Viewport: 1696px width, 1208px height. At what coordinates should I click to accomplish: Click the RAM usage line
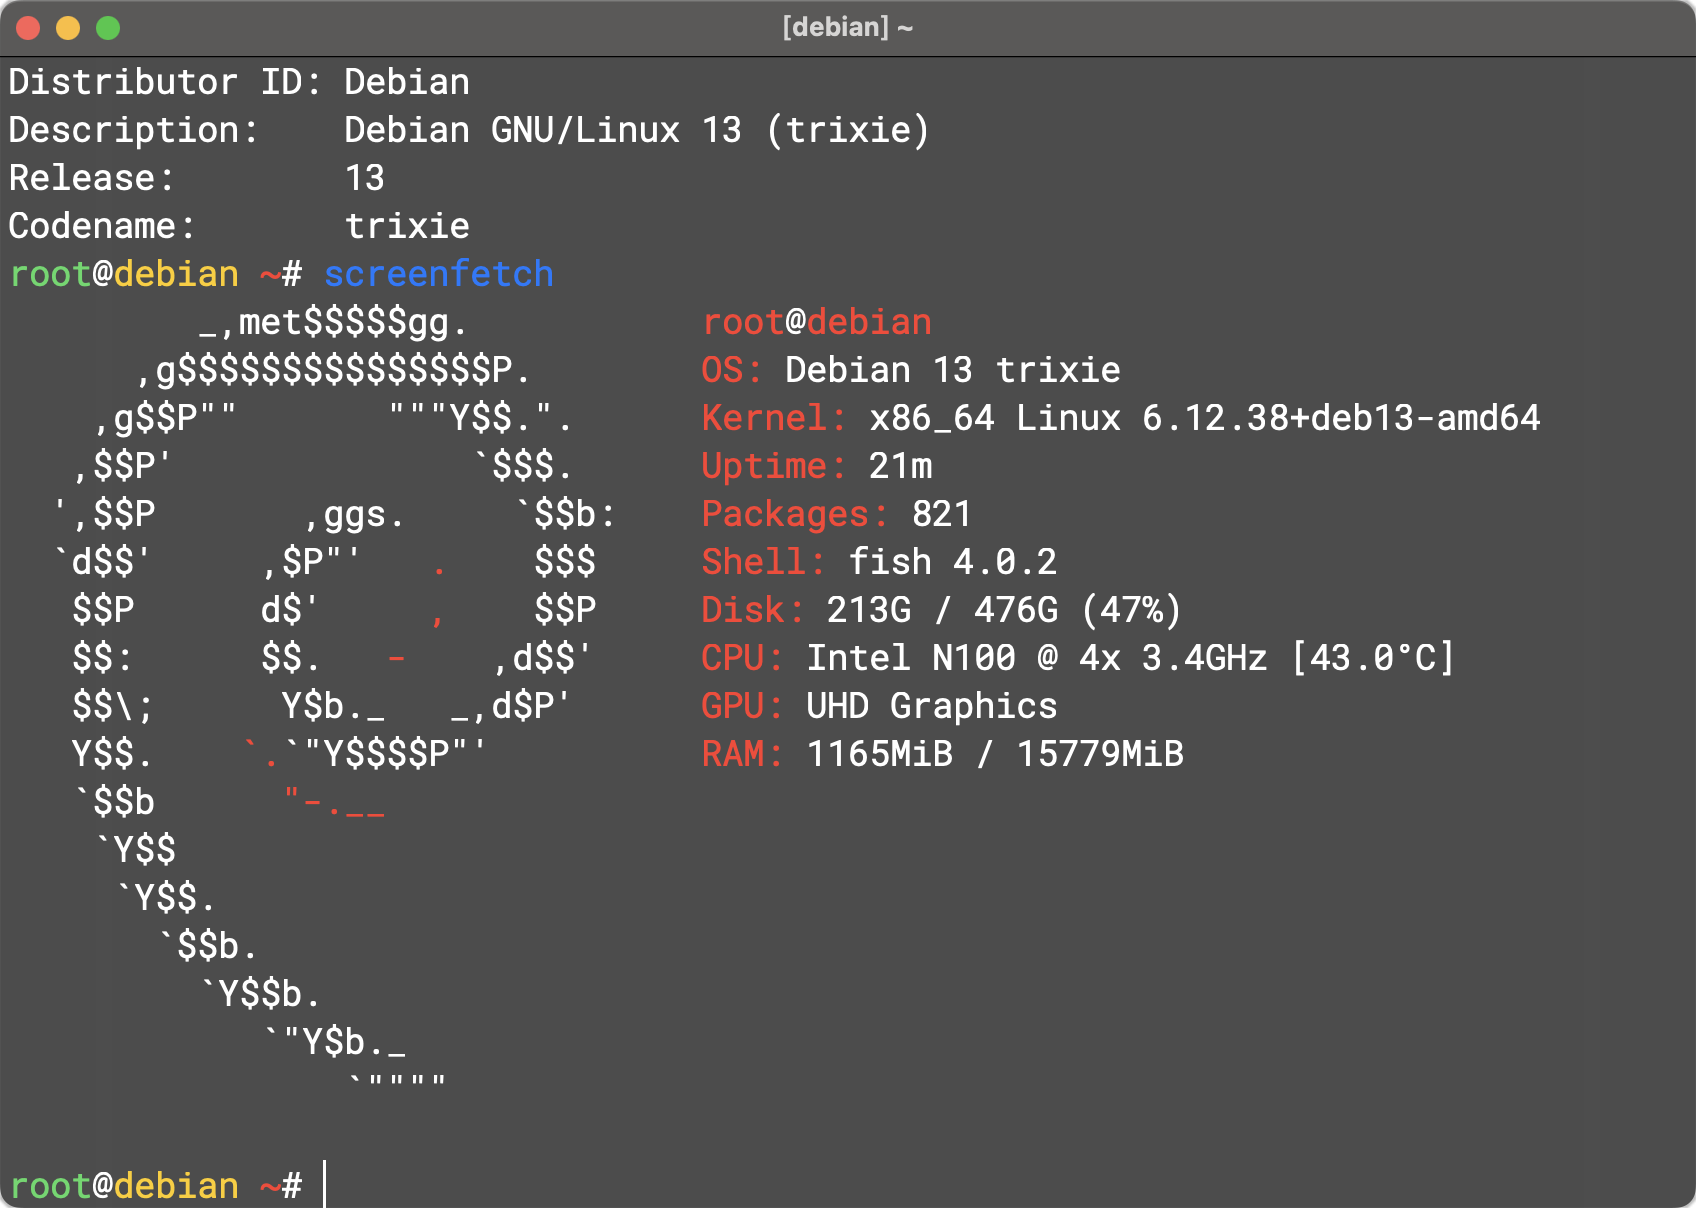[942, 754]
